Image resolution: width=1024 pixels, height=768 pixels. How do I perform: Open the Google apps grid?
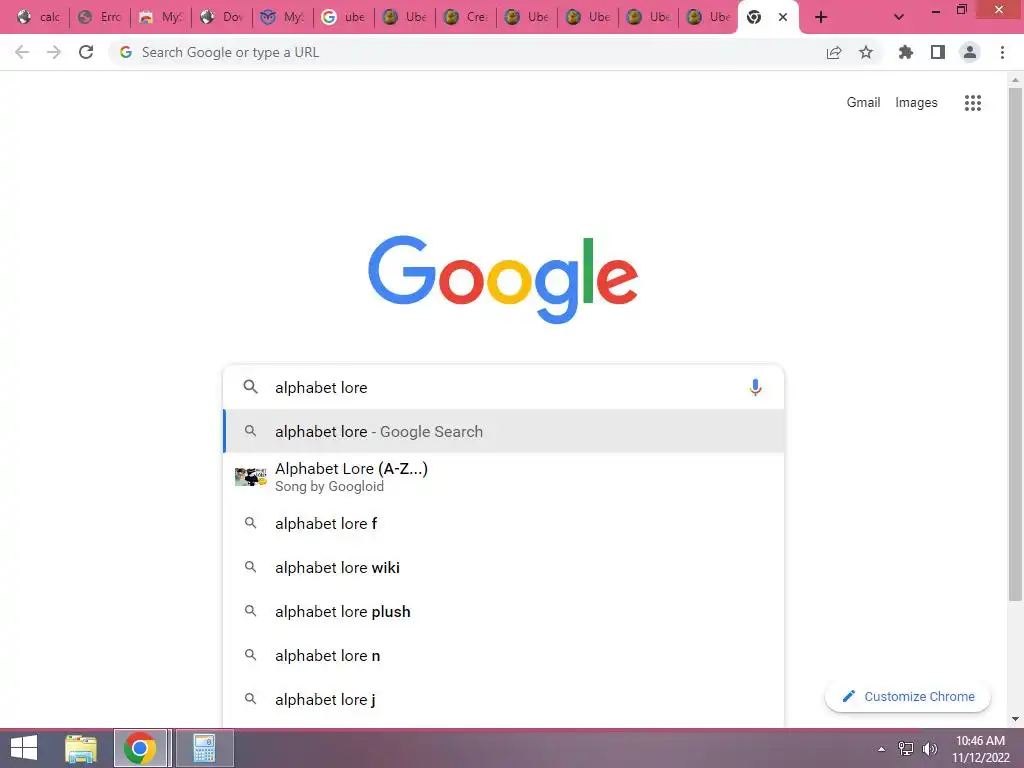coord(972,103)
